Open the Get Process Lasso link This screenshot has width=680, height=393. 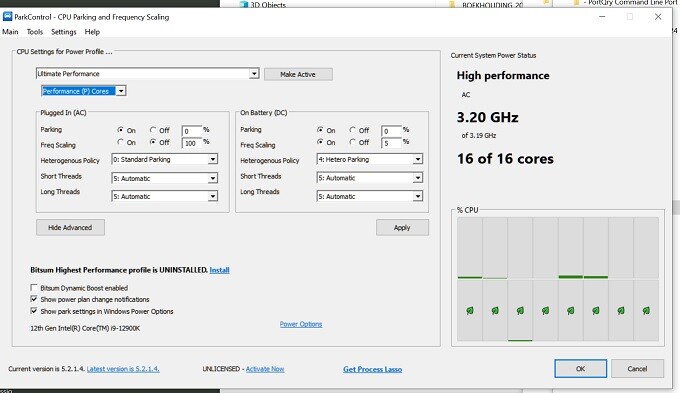point(373,369)
